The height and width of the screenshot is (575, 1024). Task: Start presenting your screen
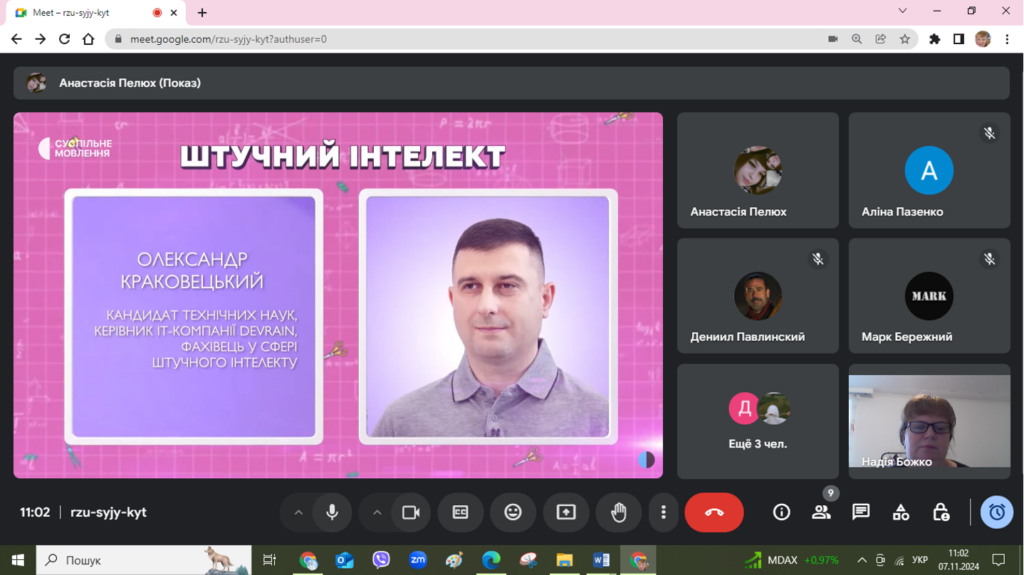[566, 512]
